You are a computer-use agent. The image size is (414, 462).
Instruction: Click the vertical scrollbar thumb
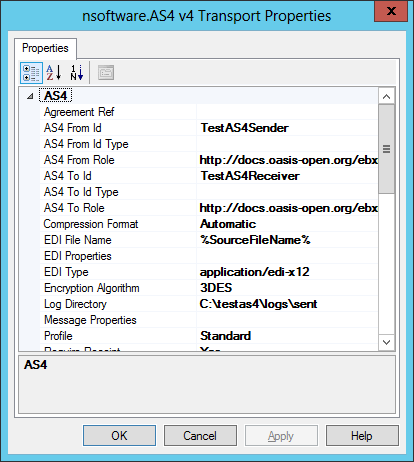[x=387, y=149]
